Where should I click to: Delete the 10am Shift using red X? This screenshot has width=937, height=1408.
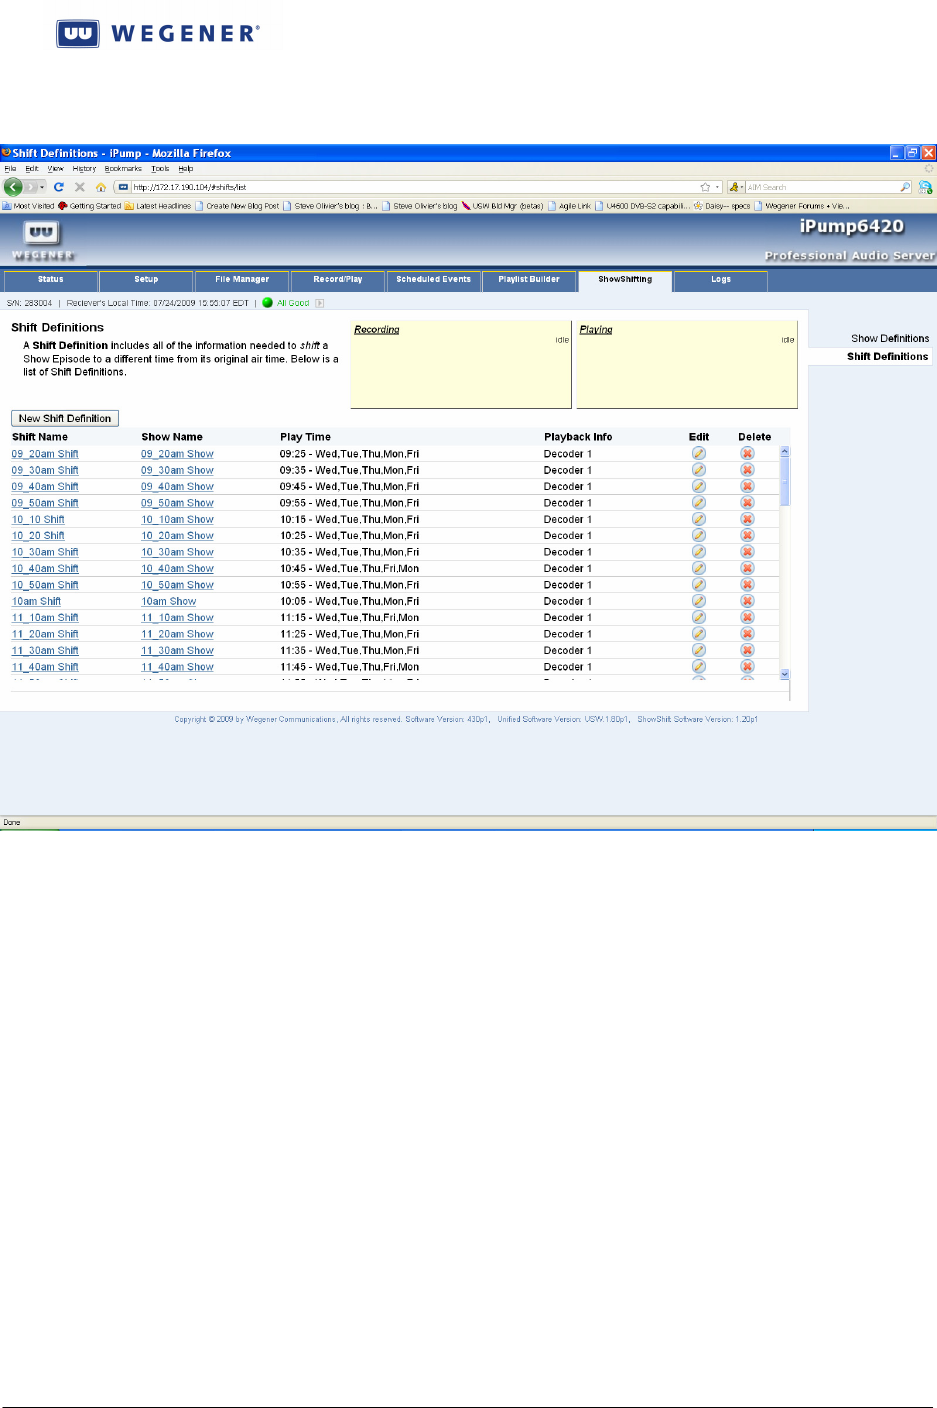click(x=747, y=601)
